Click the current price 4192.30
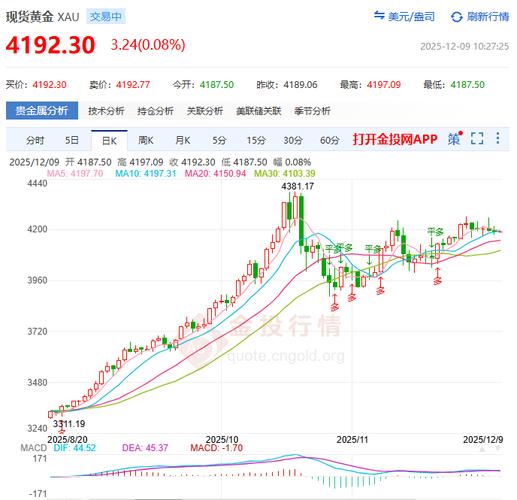This screenshot has height=500, width=517. click(x=50, y=45)
